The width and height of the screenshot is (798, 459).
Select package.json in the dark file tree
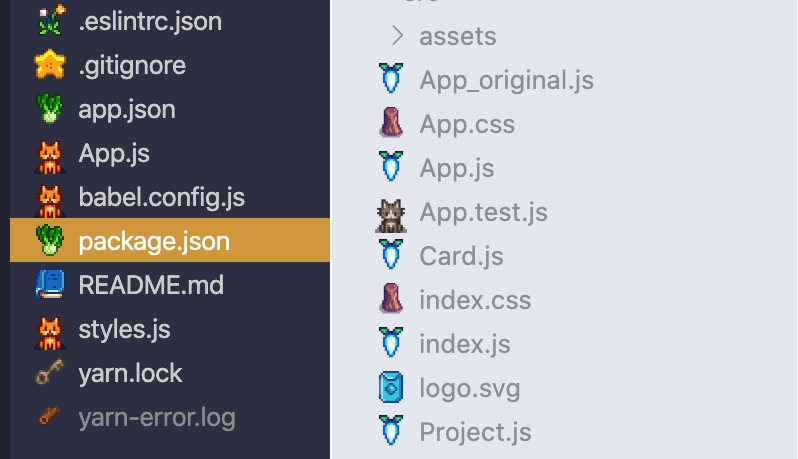tap(154, 242)
